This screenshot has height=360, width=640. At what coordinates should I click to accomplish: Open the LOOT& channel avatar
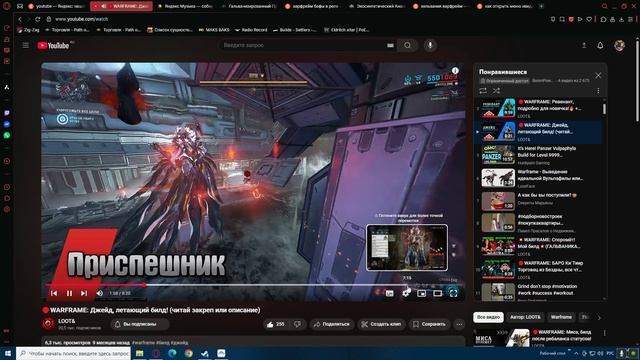pos(48,324)
